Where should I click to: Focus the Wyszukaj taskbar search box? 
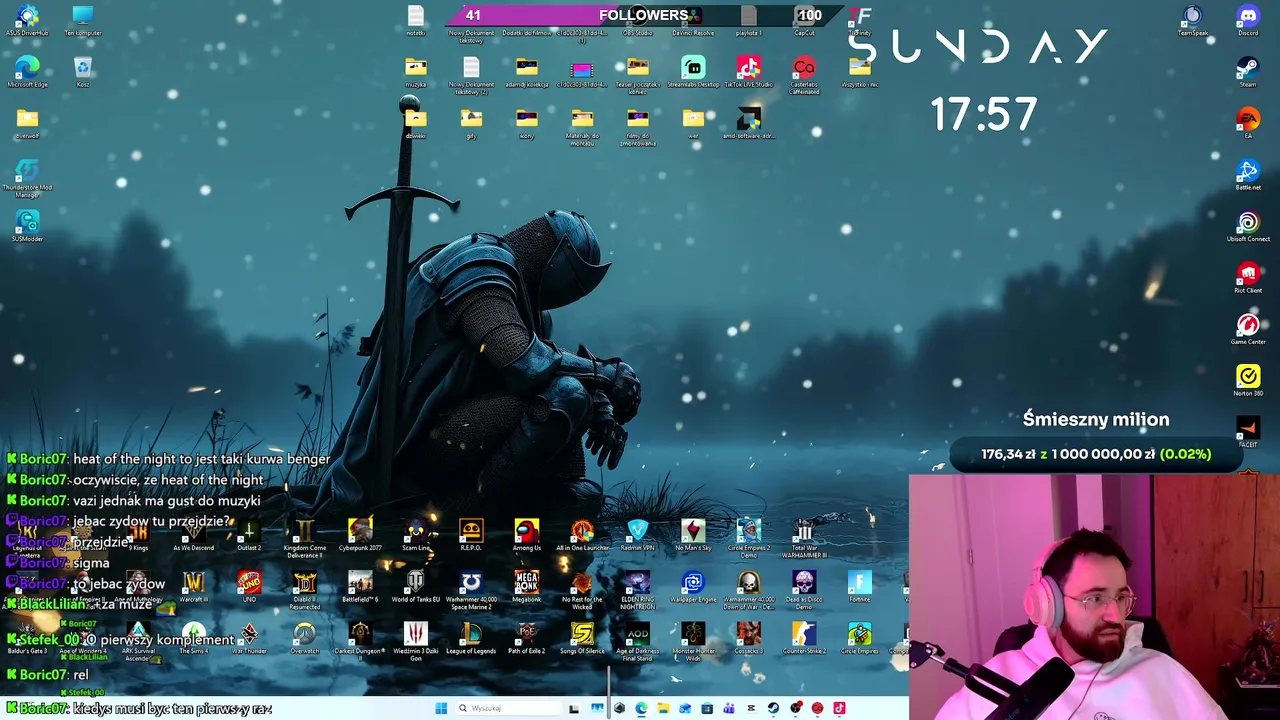(508, 708)
